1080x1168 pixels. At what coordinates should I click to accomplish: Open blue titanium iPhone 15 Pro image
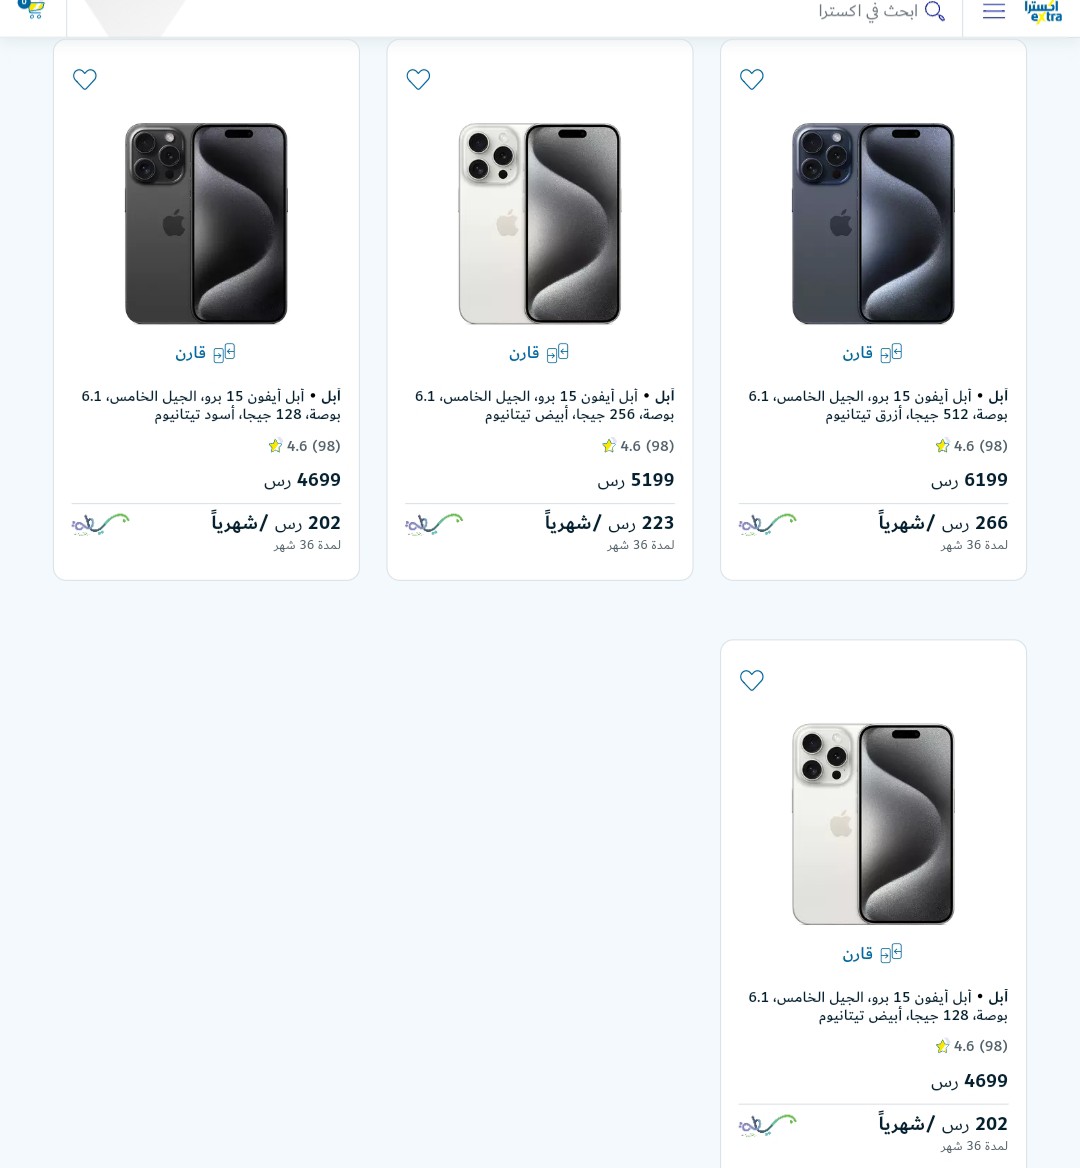point(873,223)
